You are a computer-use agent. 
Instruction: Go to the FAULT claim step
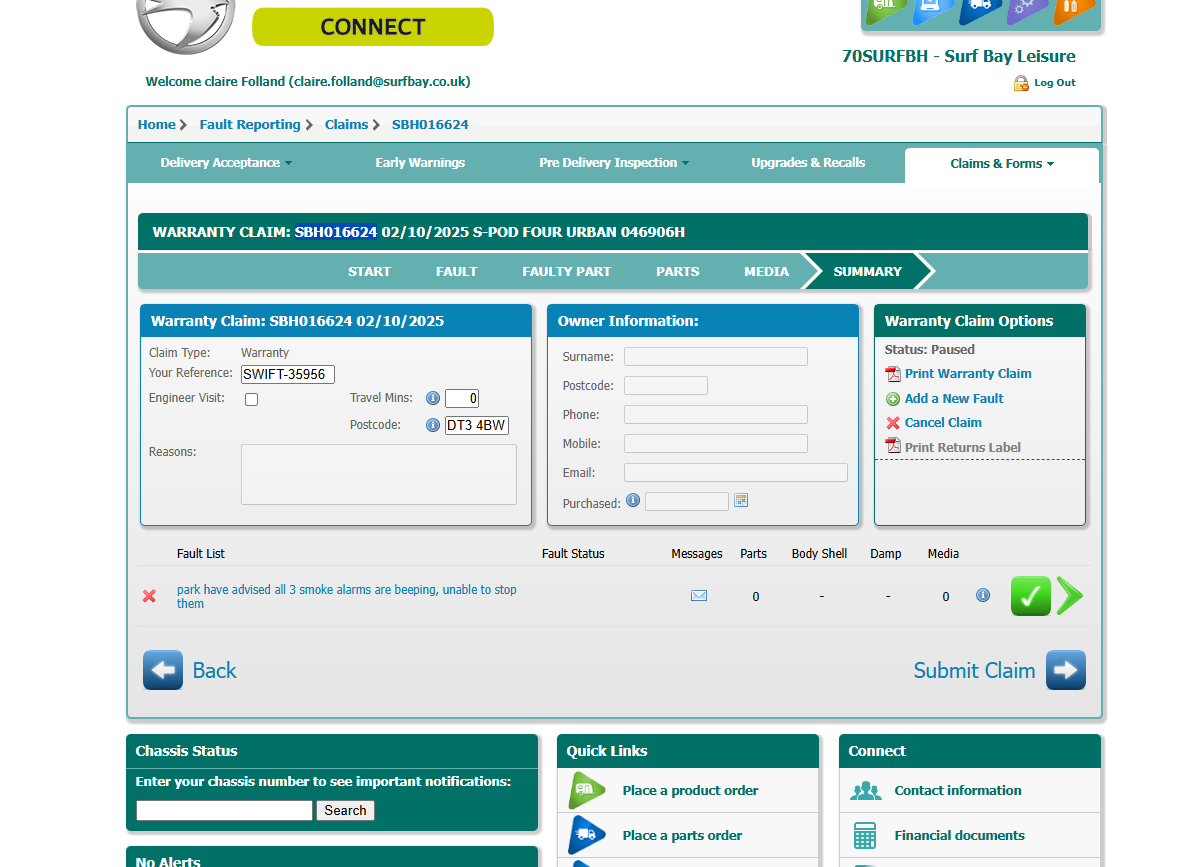pyautogui.click(x=456, y=271)
